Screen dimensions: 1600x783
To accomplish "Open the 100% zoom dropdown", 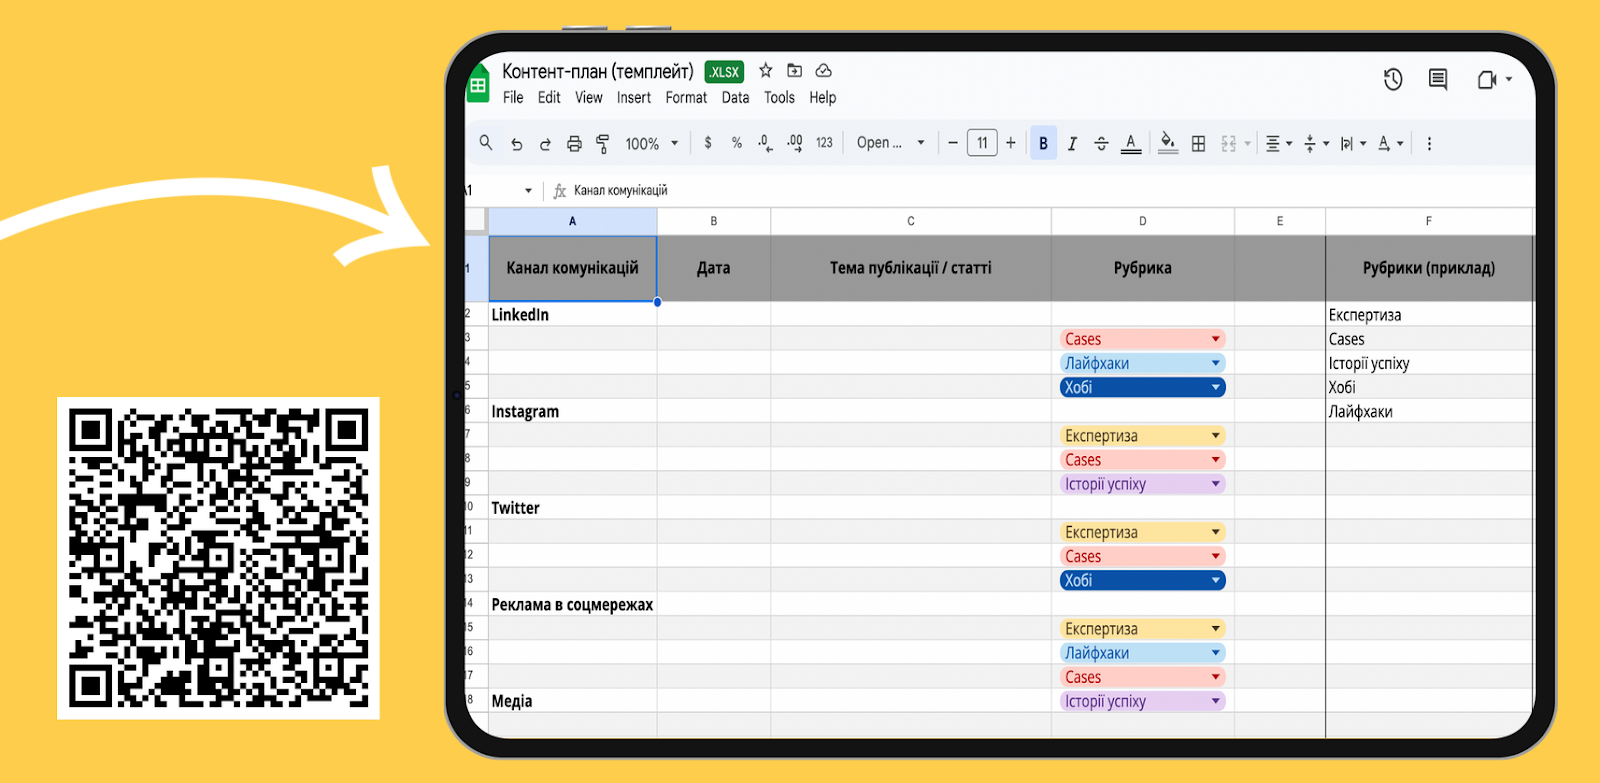I will [x=652, y=144].
